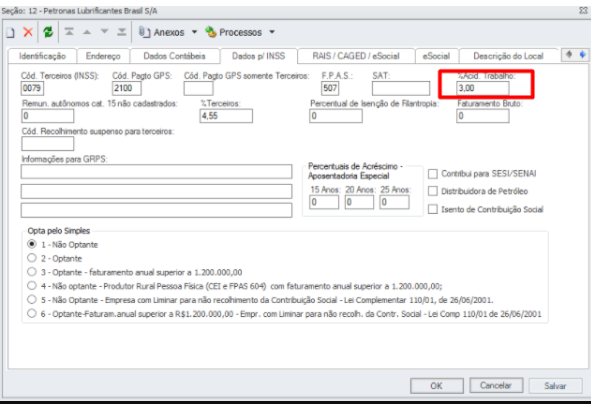Image resolution: width=591 pixels, height=404 pixels.
Task: Click the %Terceiros field showing 4,55
Action: pos(226,116)
